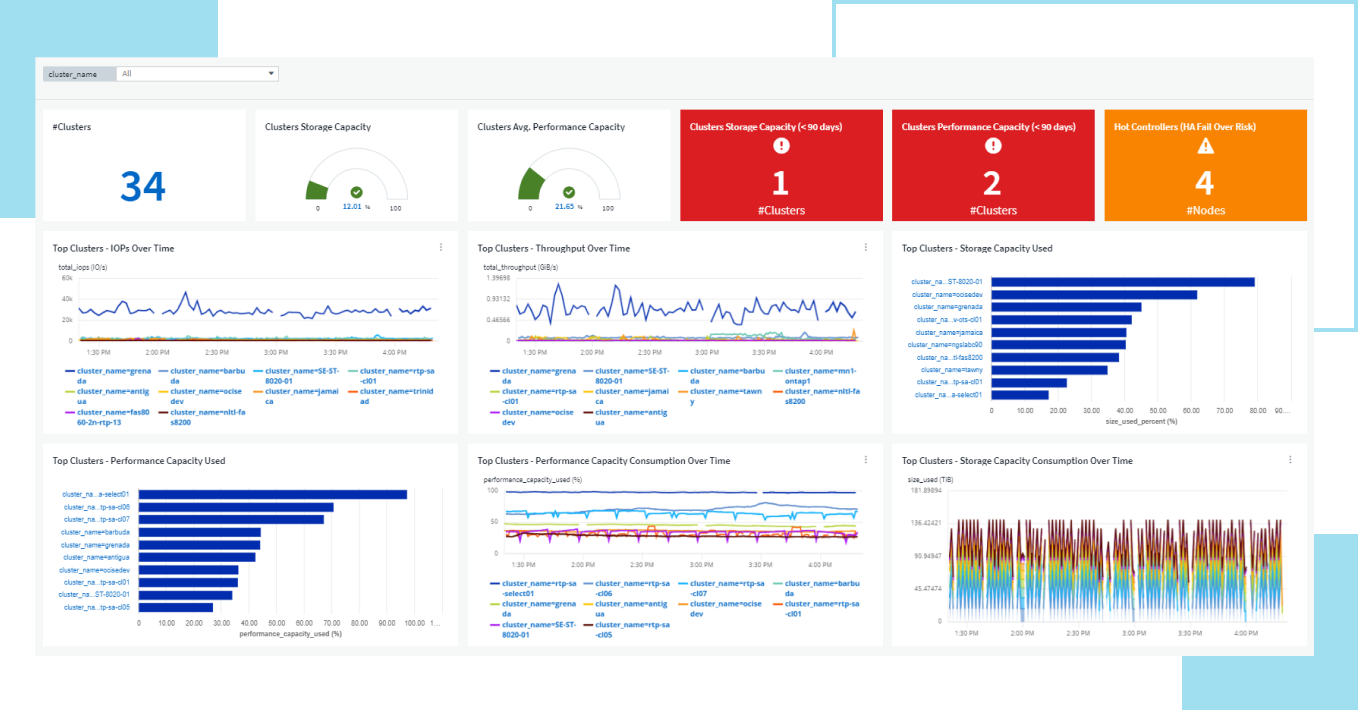Toggle mn1-ontap1 series in Throughput legend

point(820,376)
